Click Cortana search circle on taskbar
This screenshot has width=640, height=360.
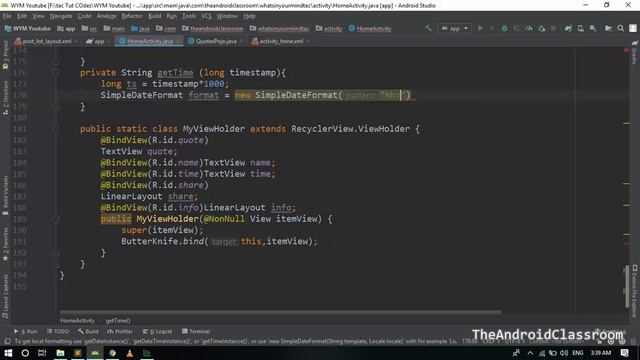[25, 353]
